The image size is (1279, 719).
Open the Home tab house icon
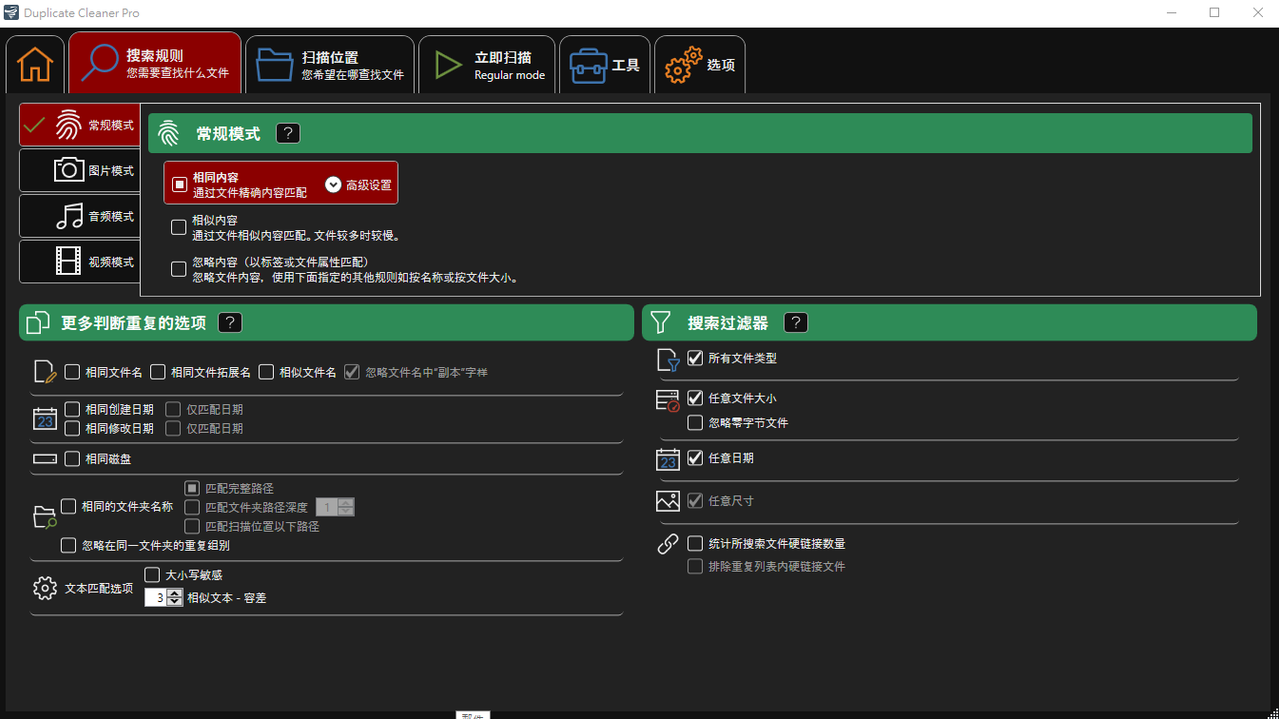pos(35,64)
